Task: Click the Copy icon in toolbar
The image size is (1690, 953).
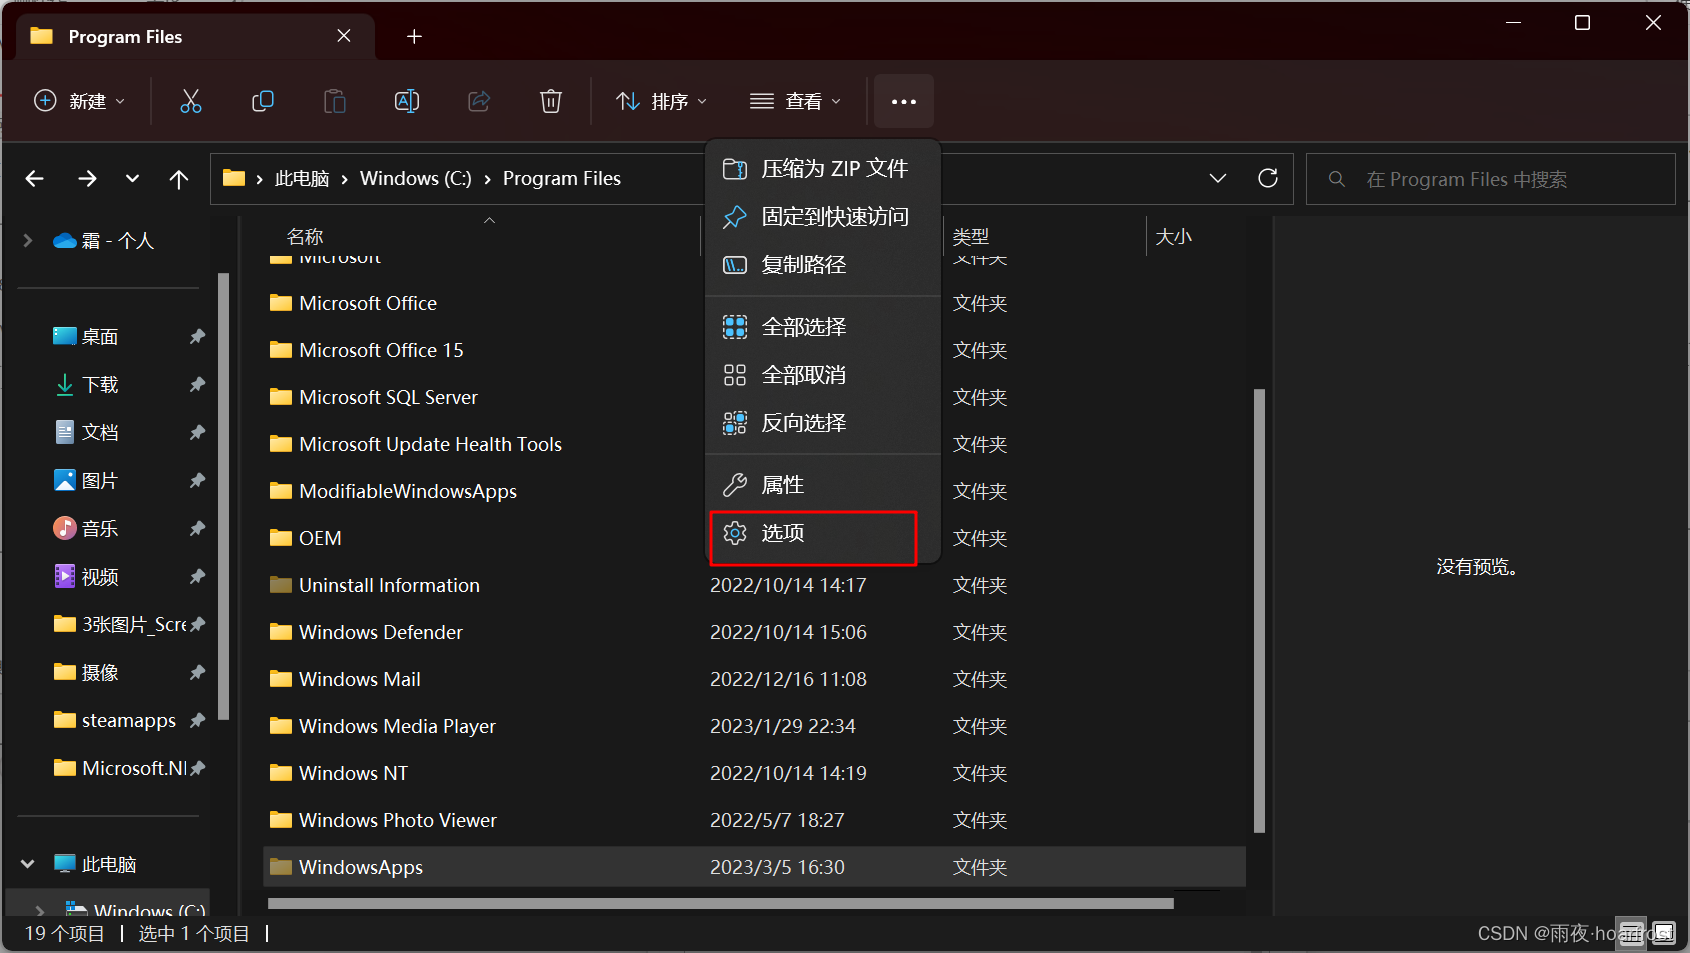Action: pos(263,101)
